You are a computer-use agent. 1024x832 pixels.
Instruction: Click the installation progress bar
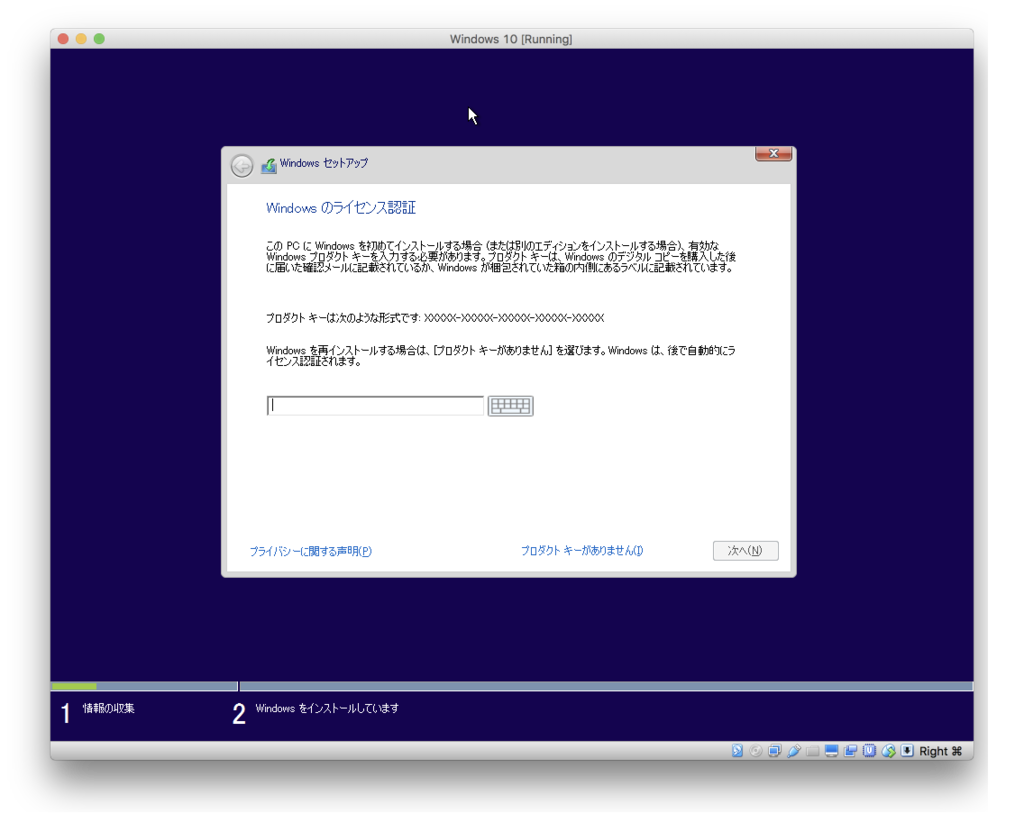[x=512, y=686]
